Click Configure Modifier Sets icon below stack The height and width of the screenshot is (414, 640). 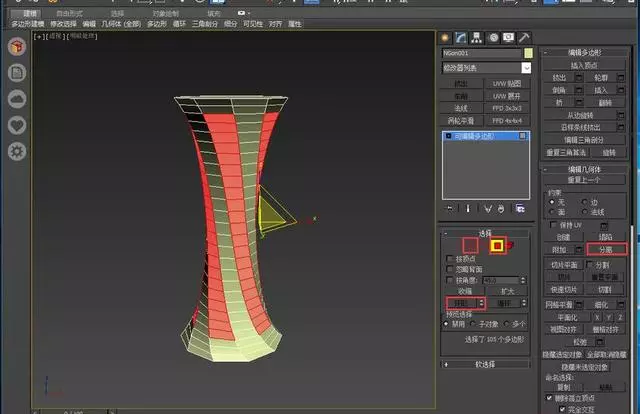519,209
